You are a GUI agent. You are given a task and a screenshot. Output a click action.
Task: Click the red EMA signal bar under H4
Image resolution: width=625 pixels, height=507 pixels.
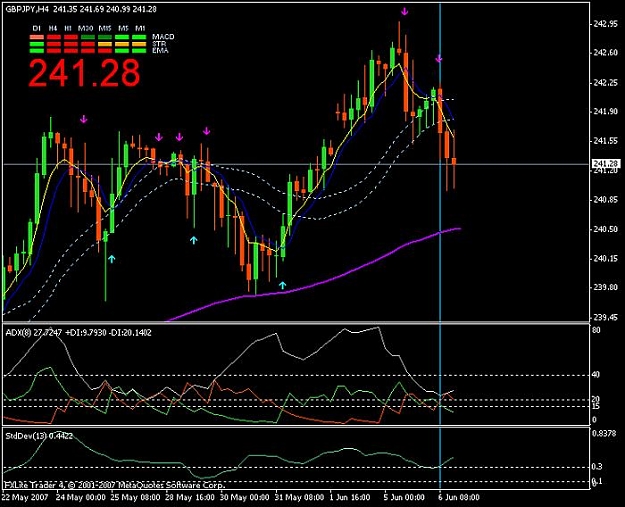point(54,51)
